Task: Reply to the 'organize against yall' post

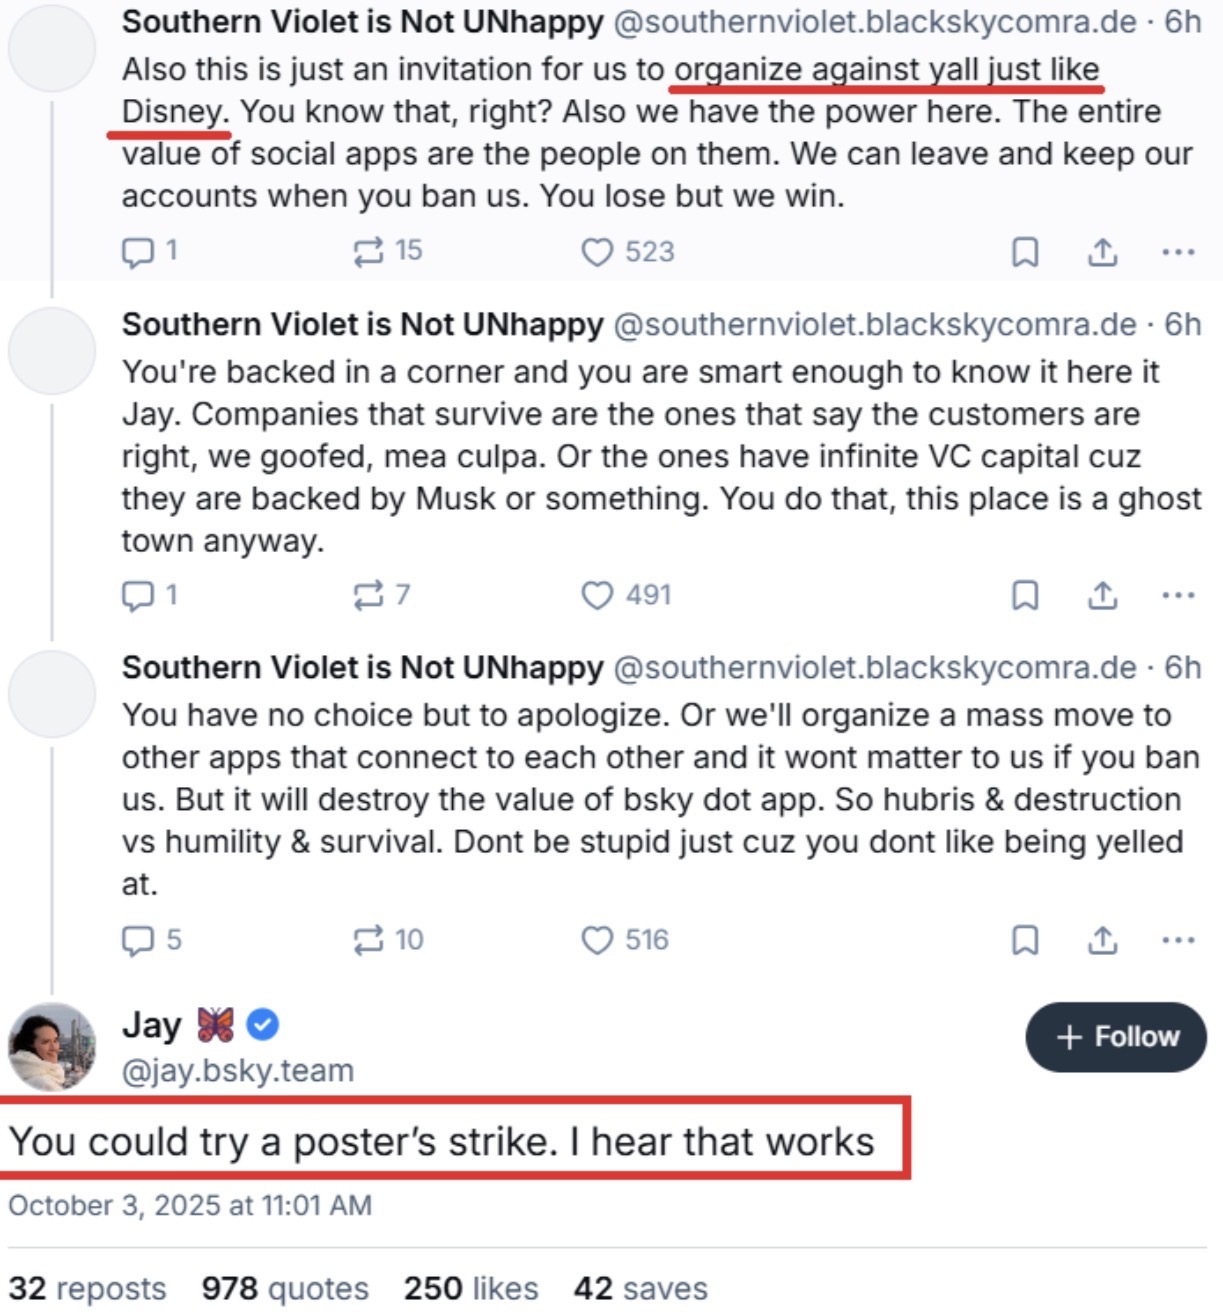Action: (x=137, y=252)
